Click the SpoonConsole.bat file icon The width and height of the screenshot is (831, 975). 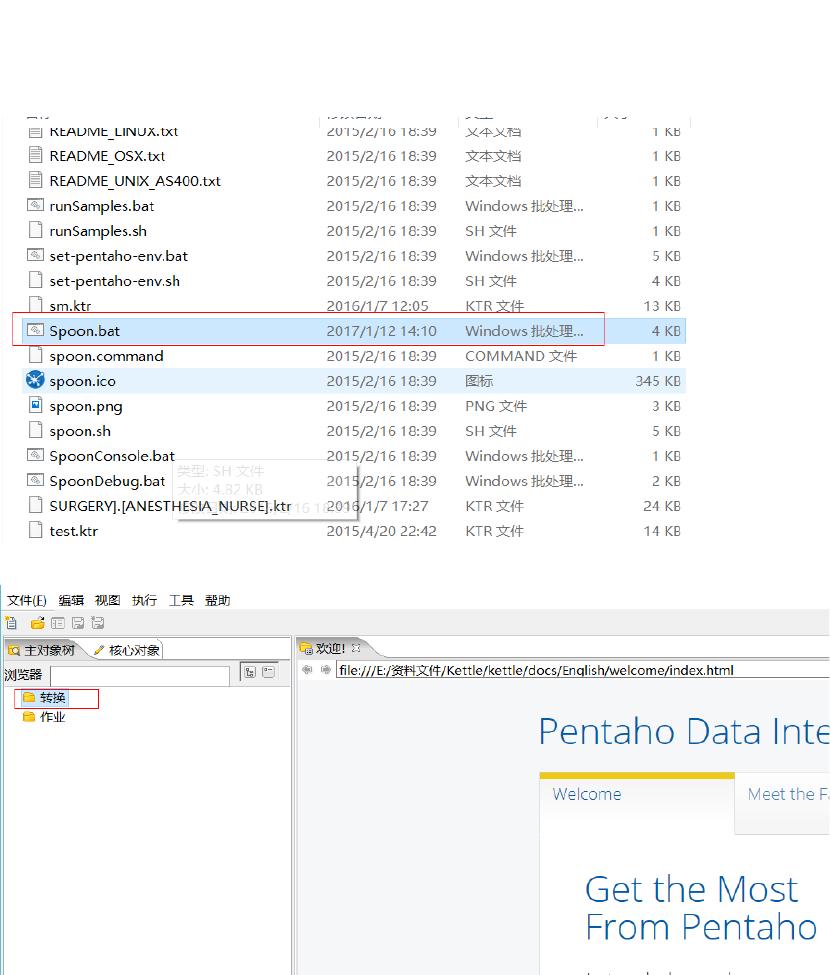pos(35,455)
